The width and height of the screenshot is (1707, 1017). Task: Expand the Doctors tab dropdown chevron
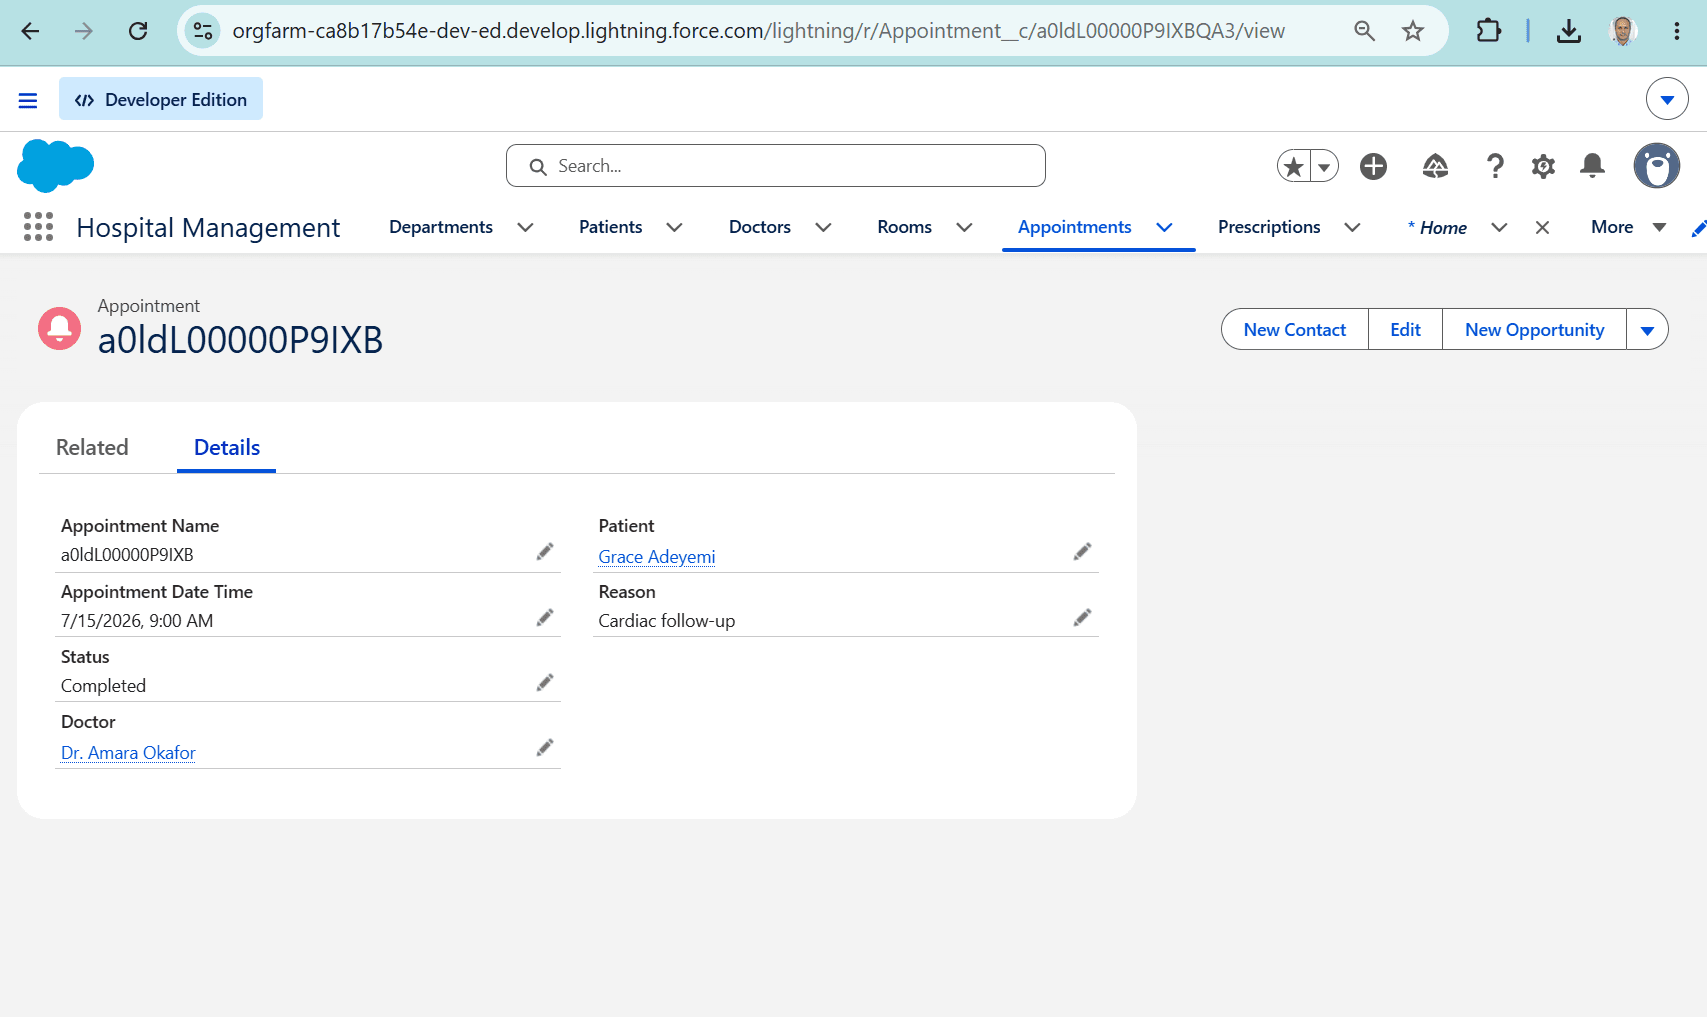823,227
